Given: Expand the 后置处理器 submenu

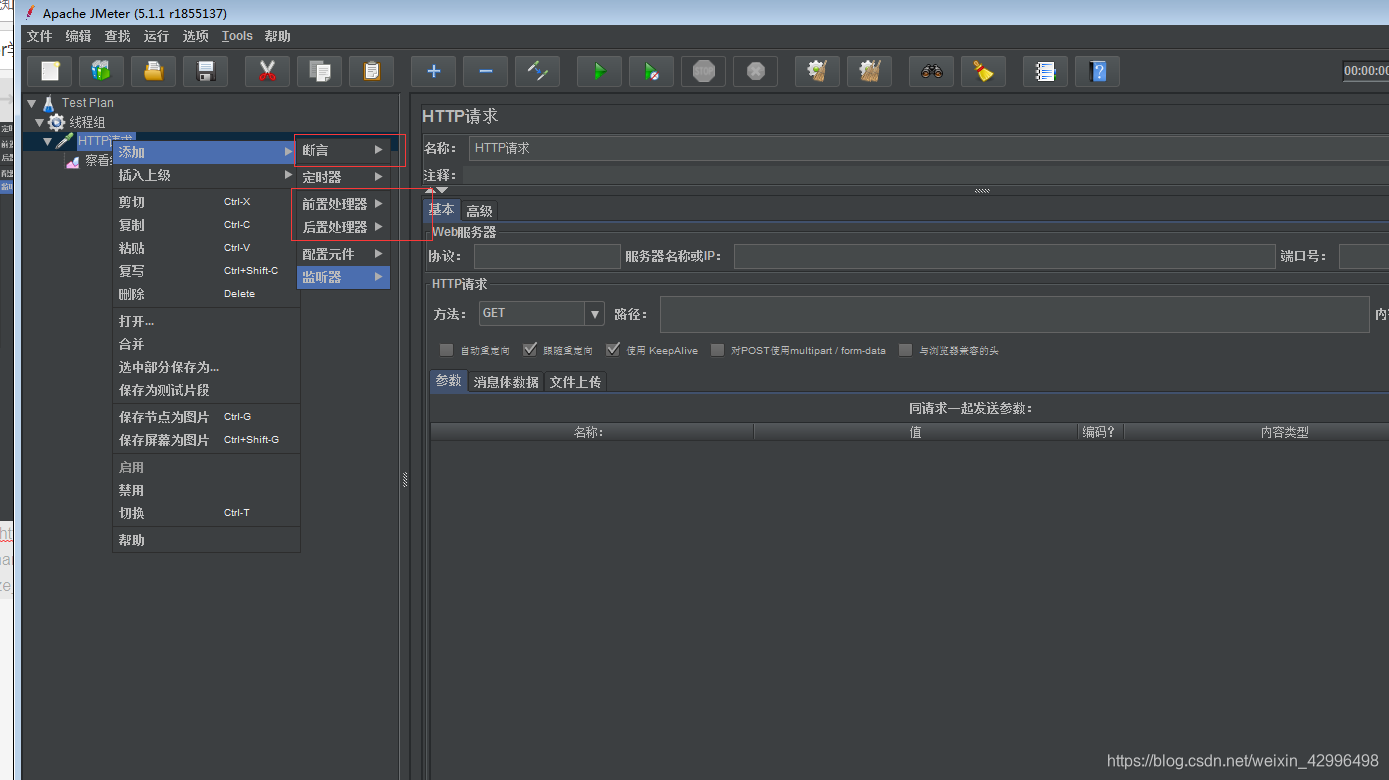Looking at the screenshot, I should point(343,227).
